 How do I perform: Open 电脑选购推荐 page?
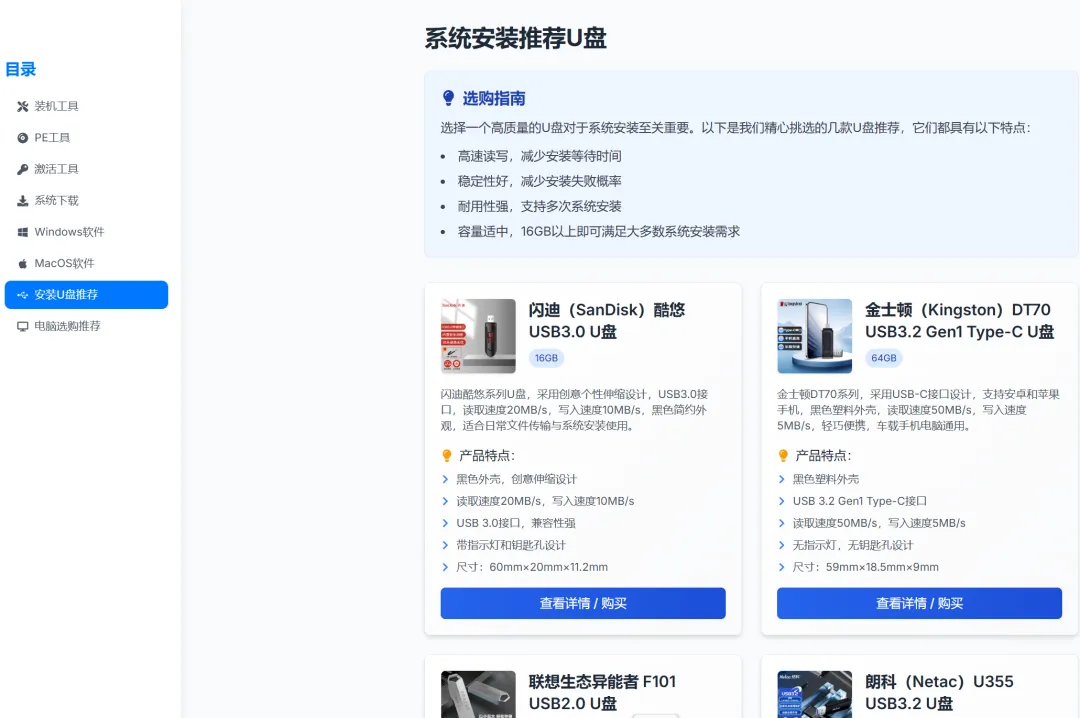click(x=86, y=326)
